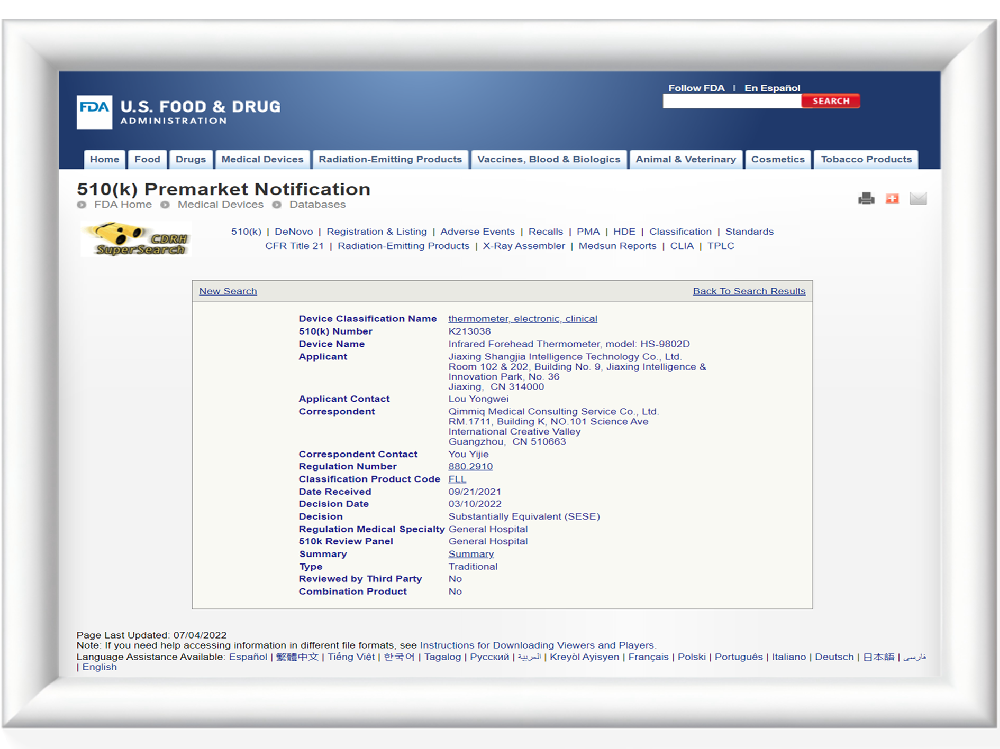
Task: Select Deutsch language link
Action: [834, 657]
